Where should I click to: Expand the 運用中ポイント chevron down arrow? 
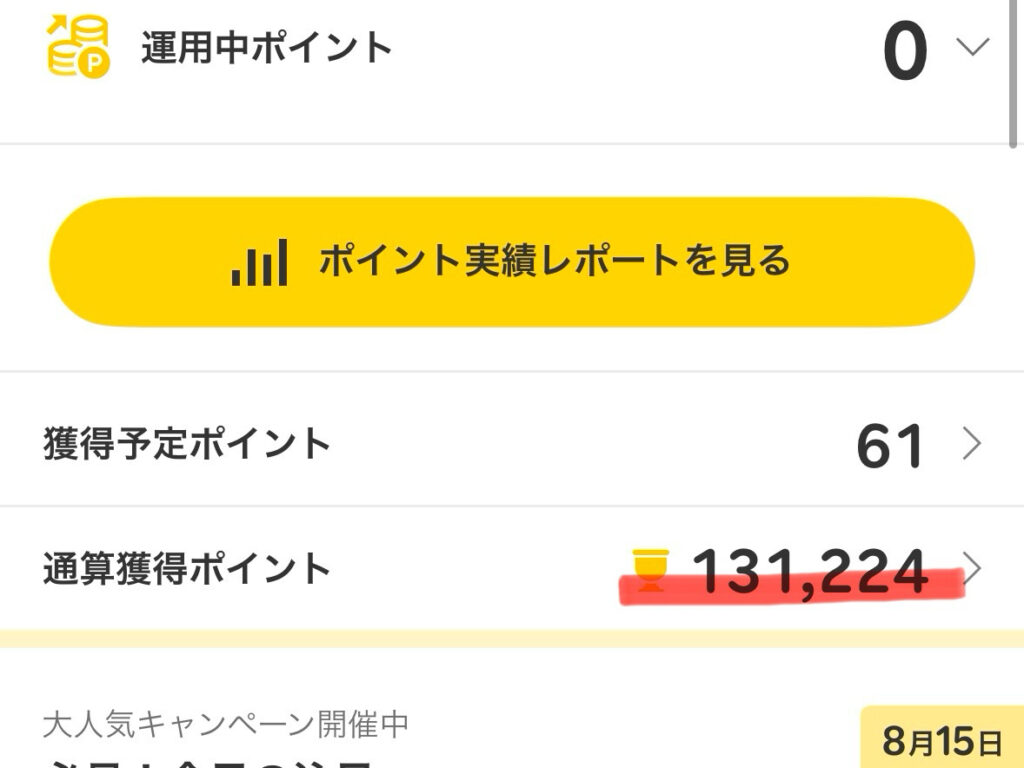972,47
